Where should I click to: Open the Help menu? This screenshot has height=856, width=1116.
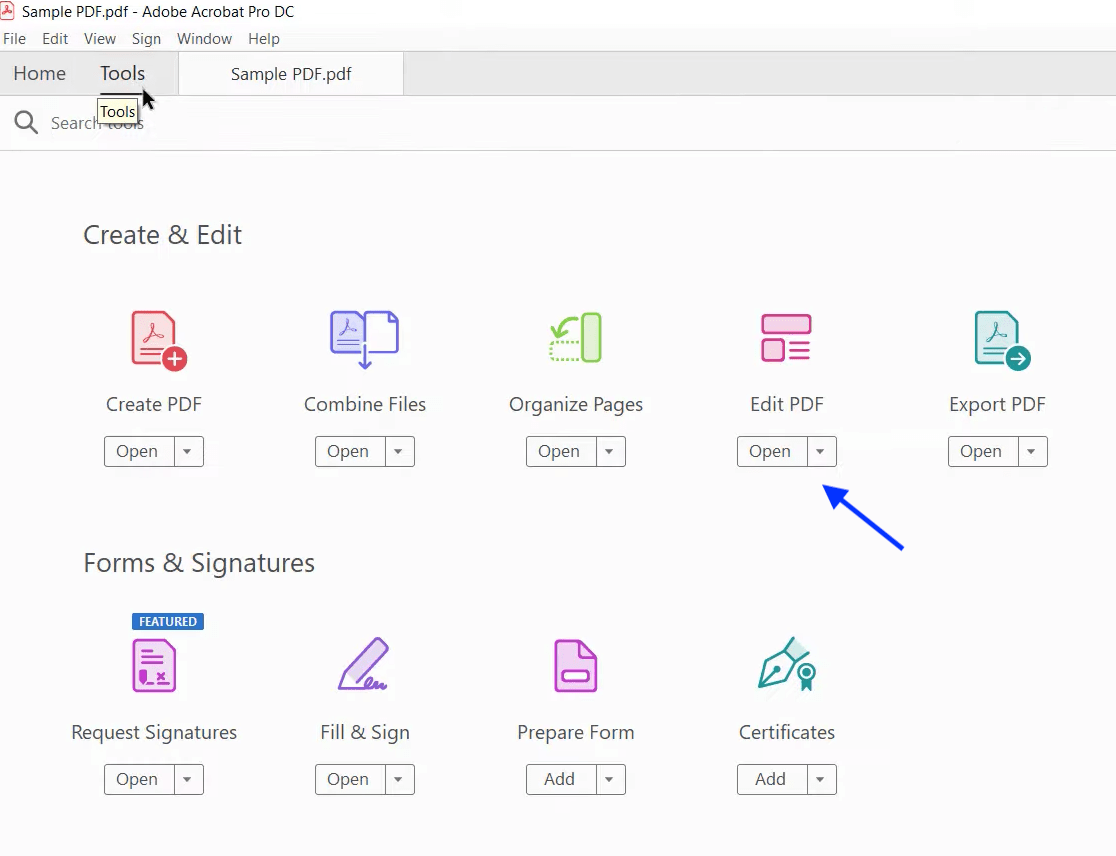click(x=263, y=38)
